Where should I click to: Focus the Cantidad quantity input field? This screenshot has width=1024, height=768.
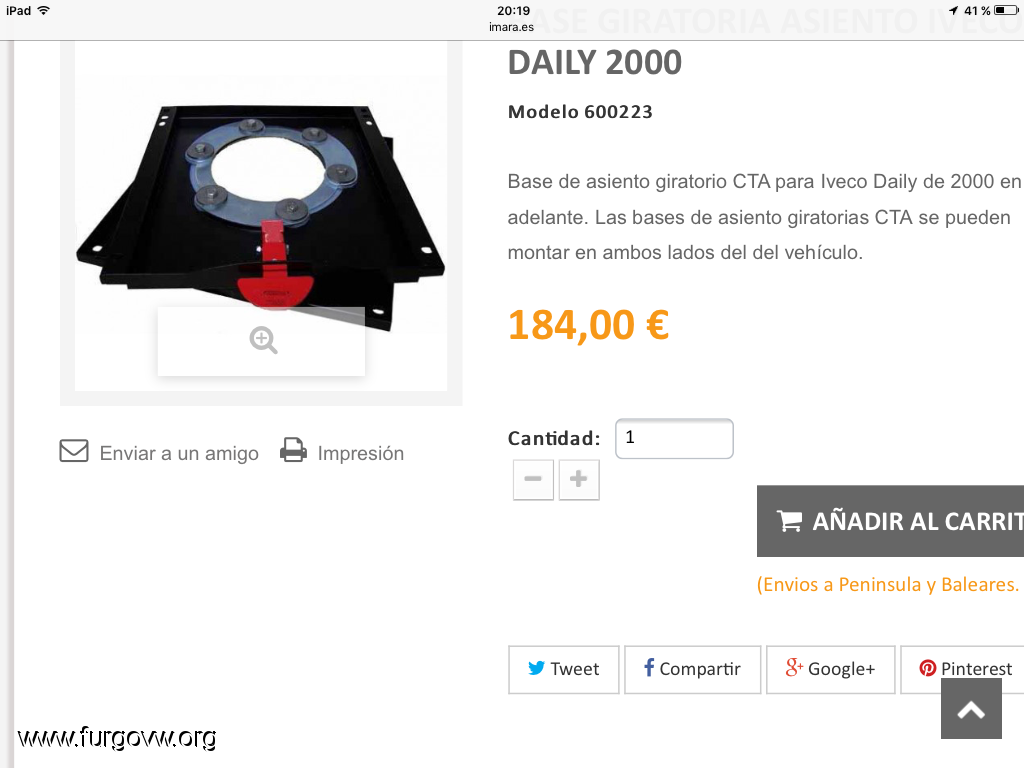(x=674, y=439)
